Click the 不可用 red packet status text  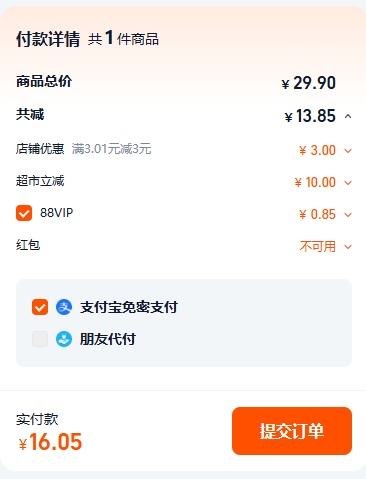tap(318, 247)
